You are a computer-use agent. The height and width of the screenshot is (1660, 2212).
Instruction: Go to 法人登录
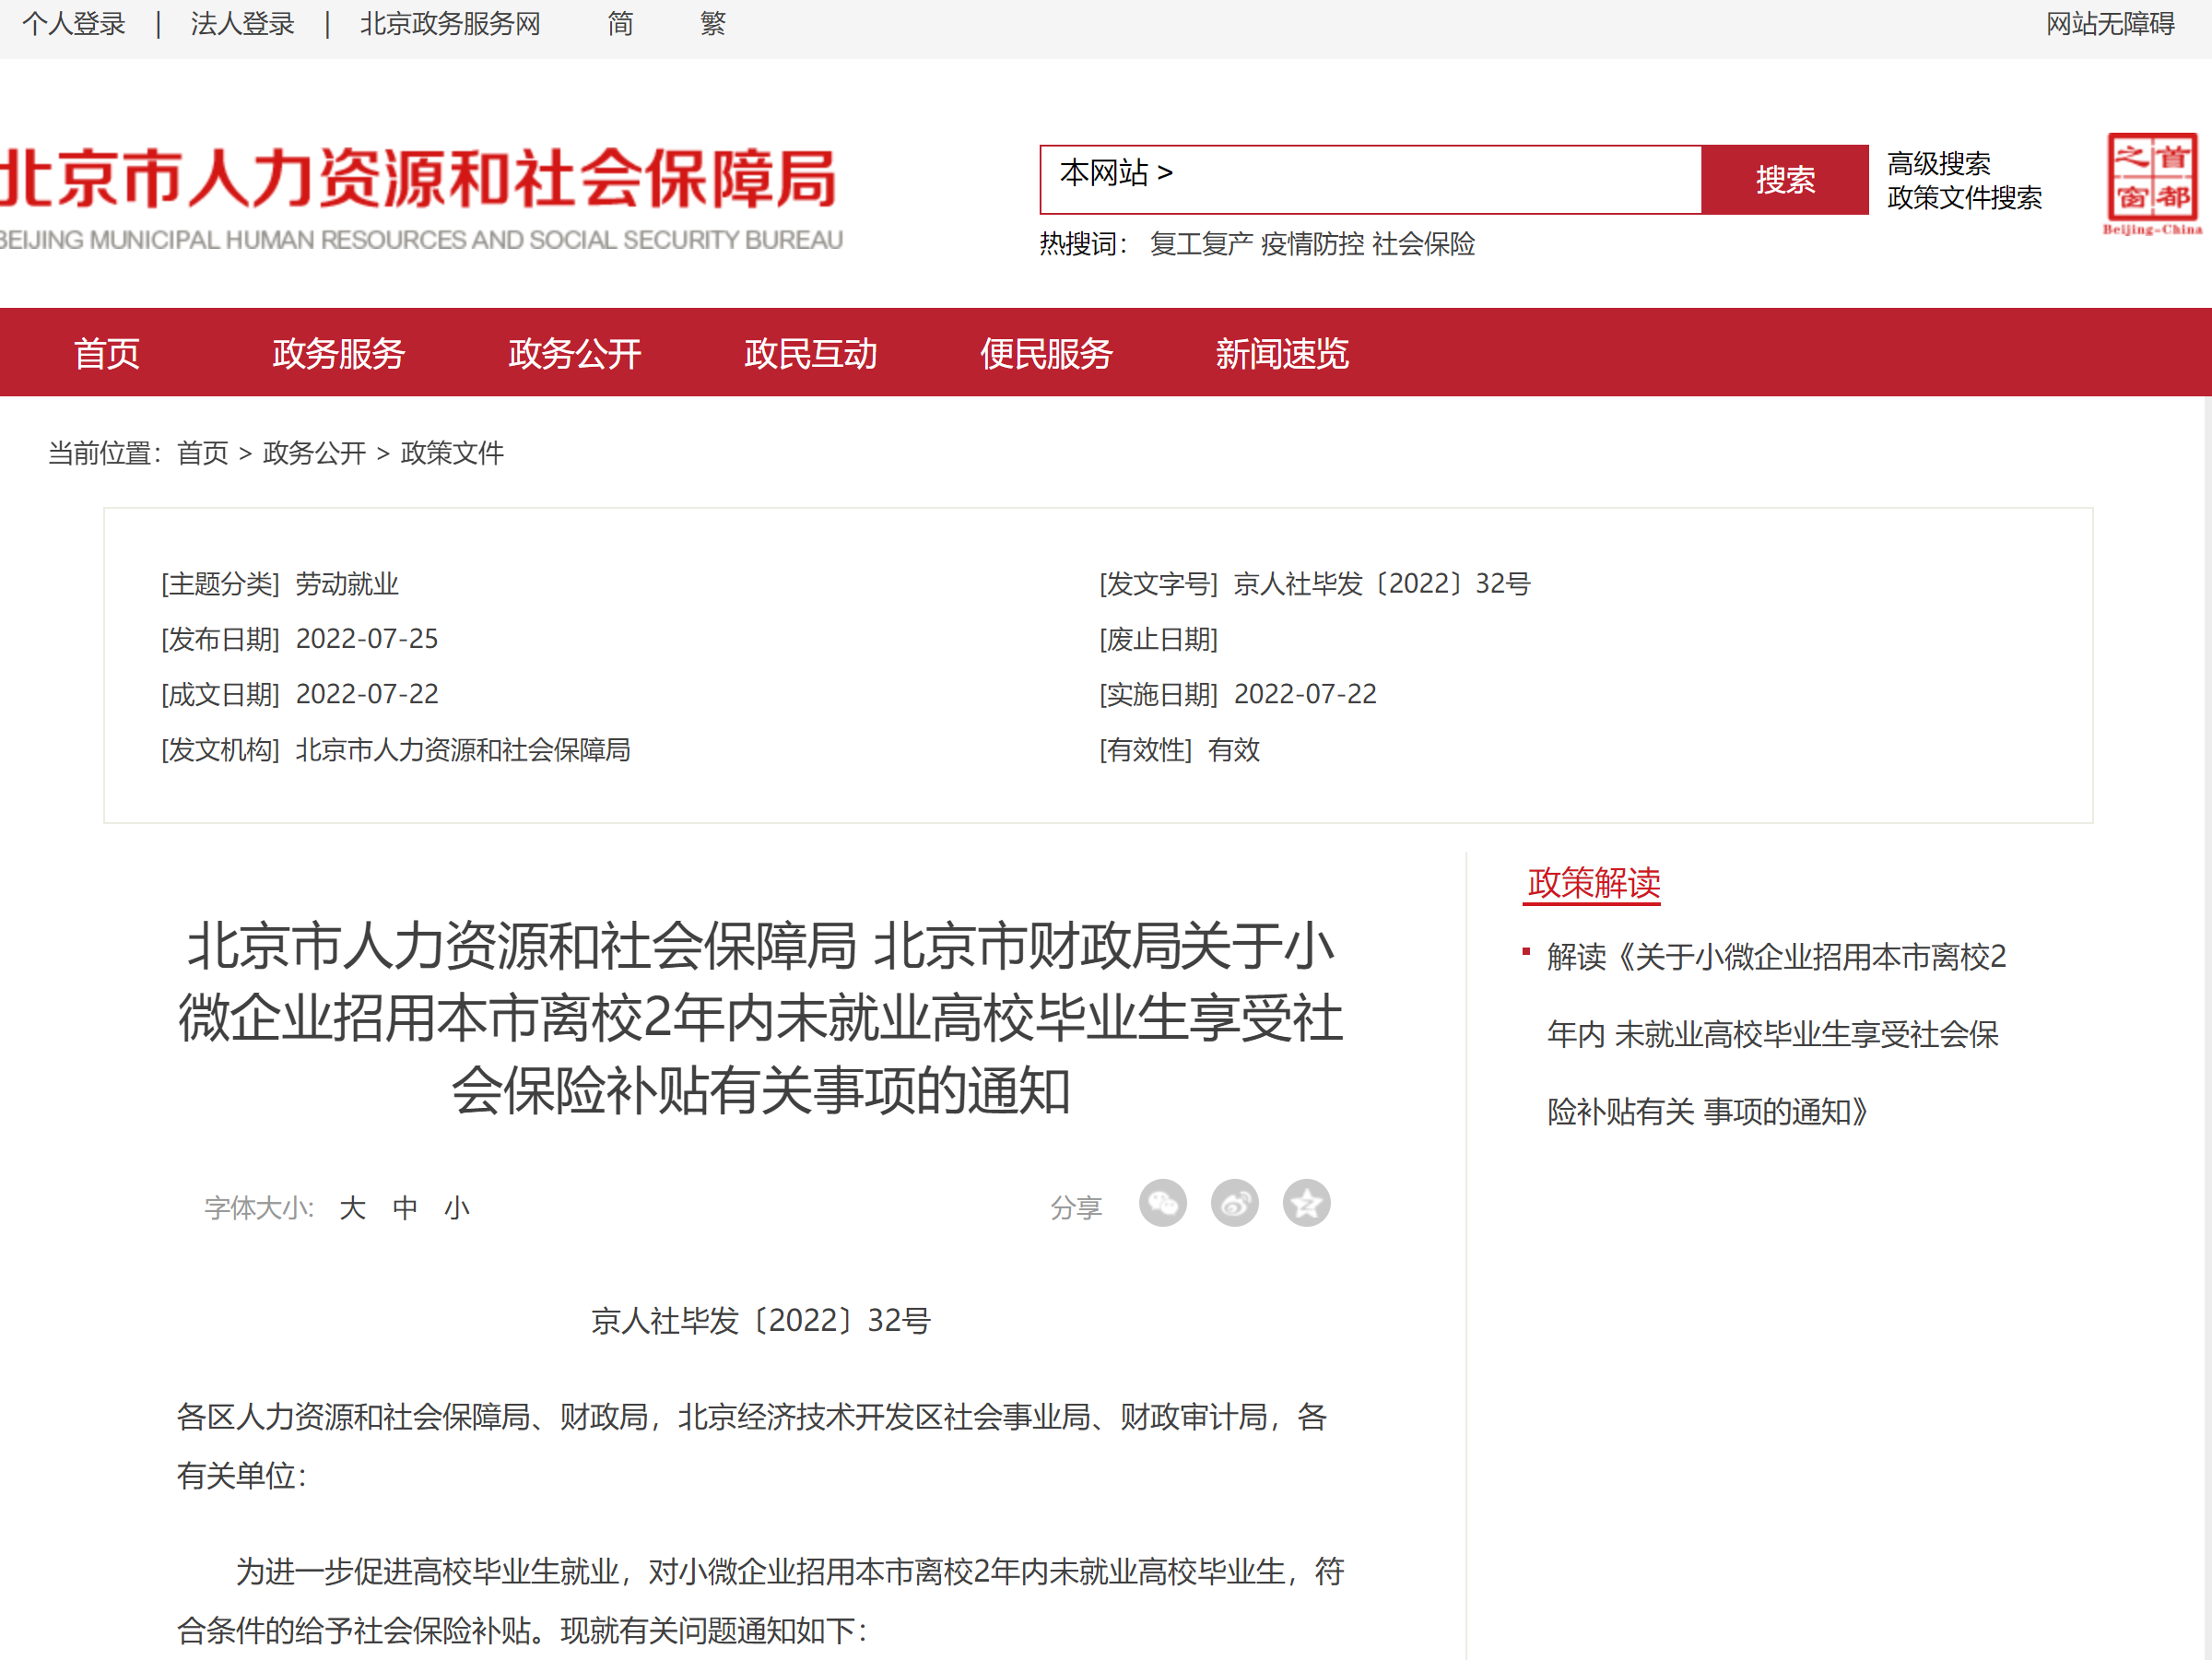243,24
